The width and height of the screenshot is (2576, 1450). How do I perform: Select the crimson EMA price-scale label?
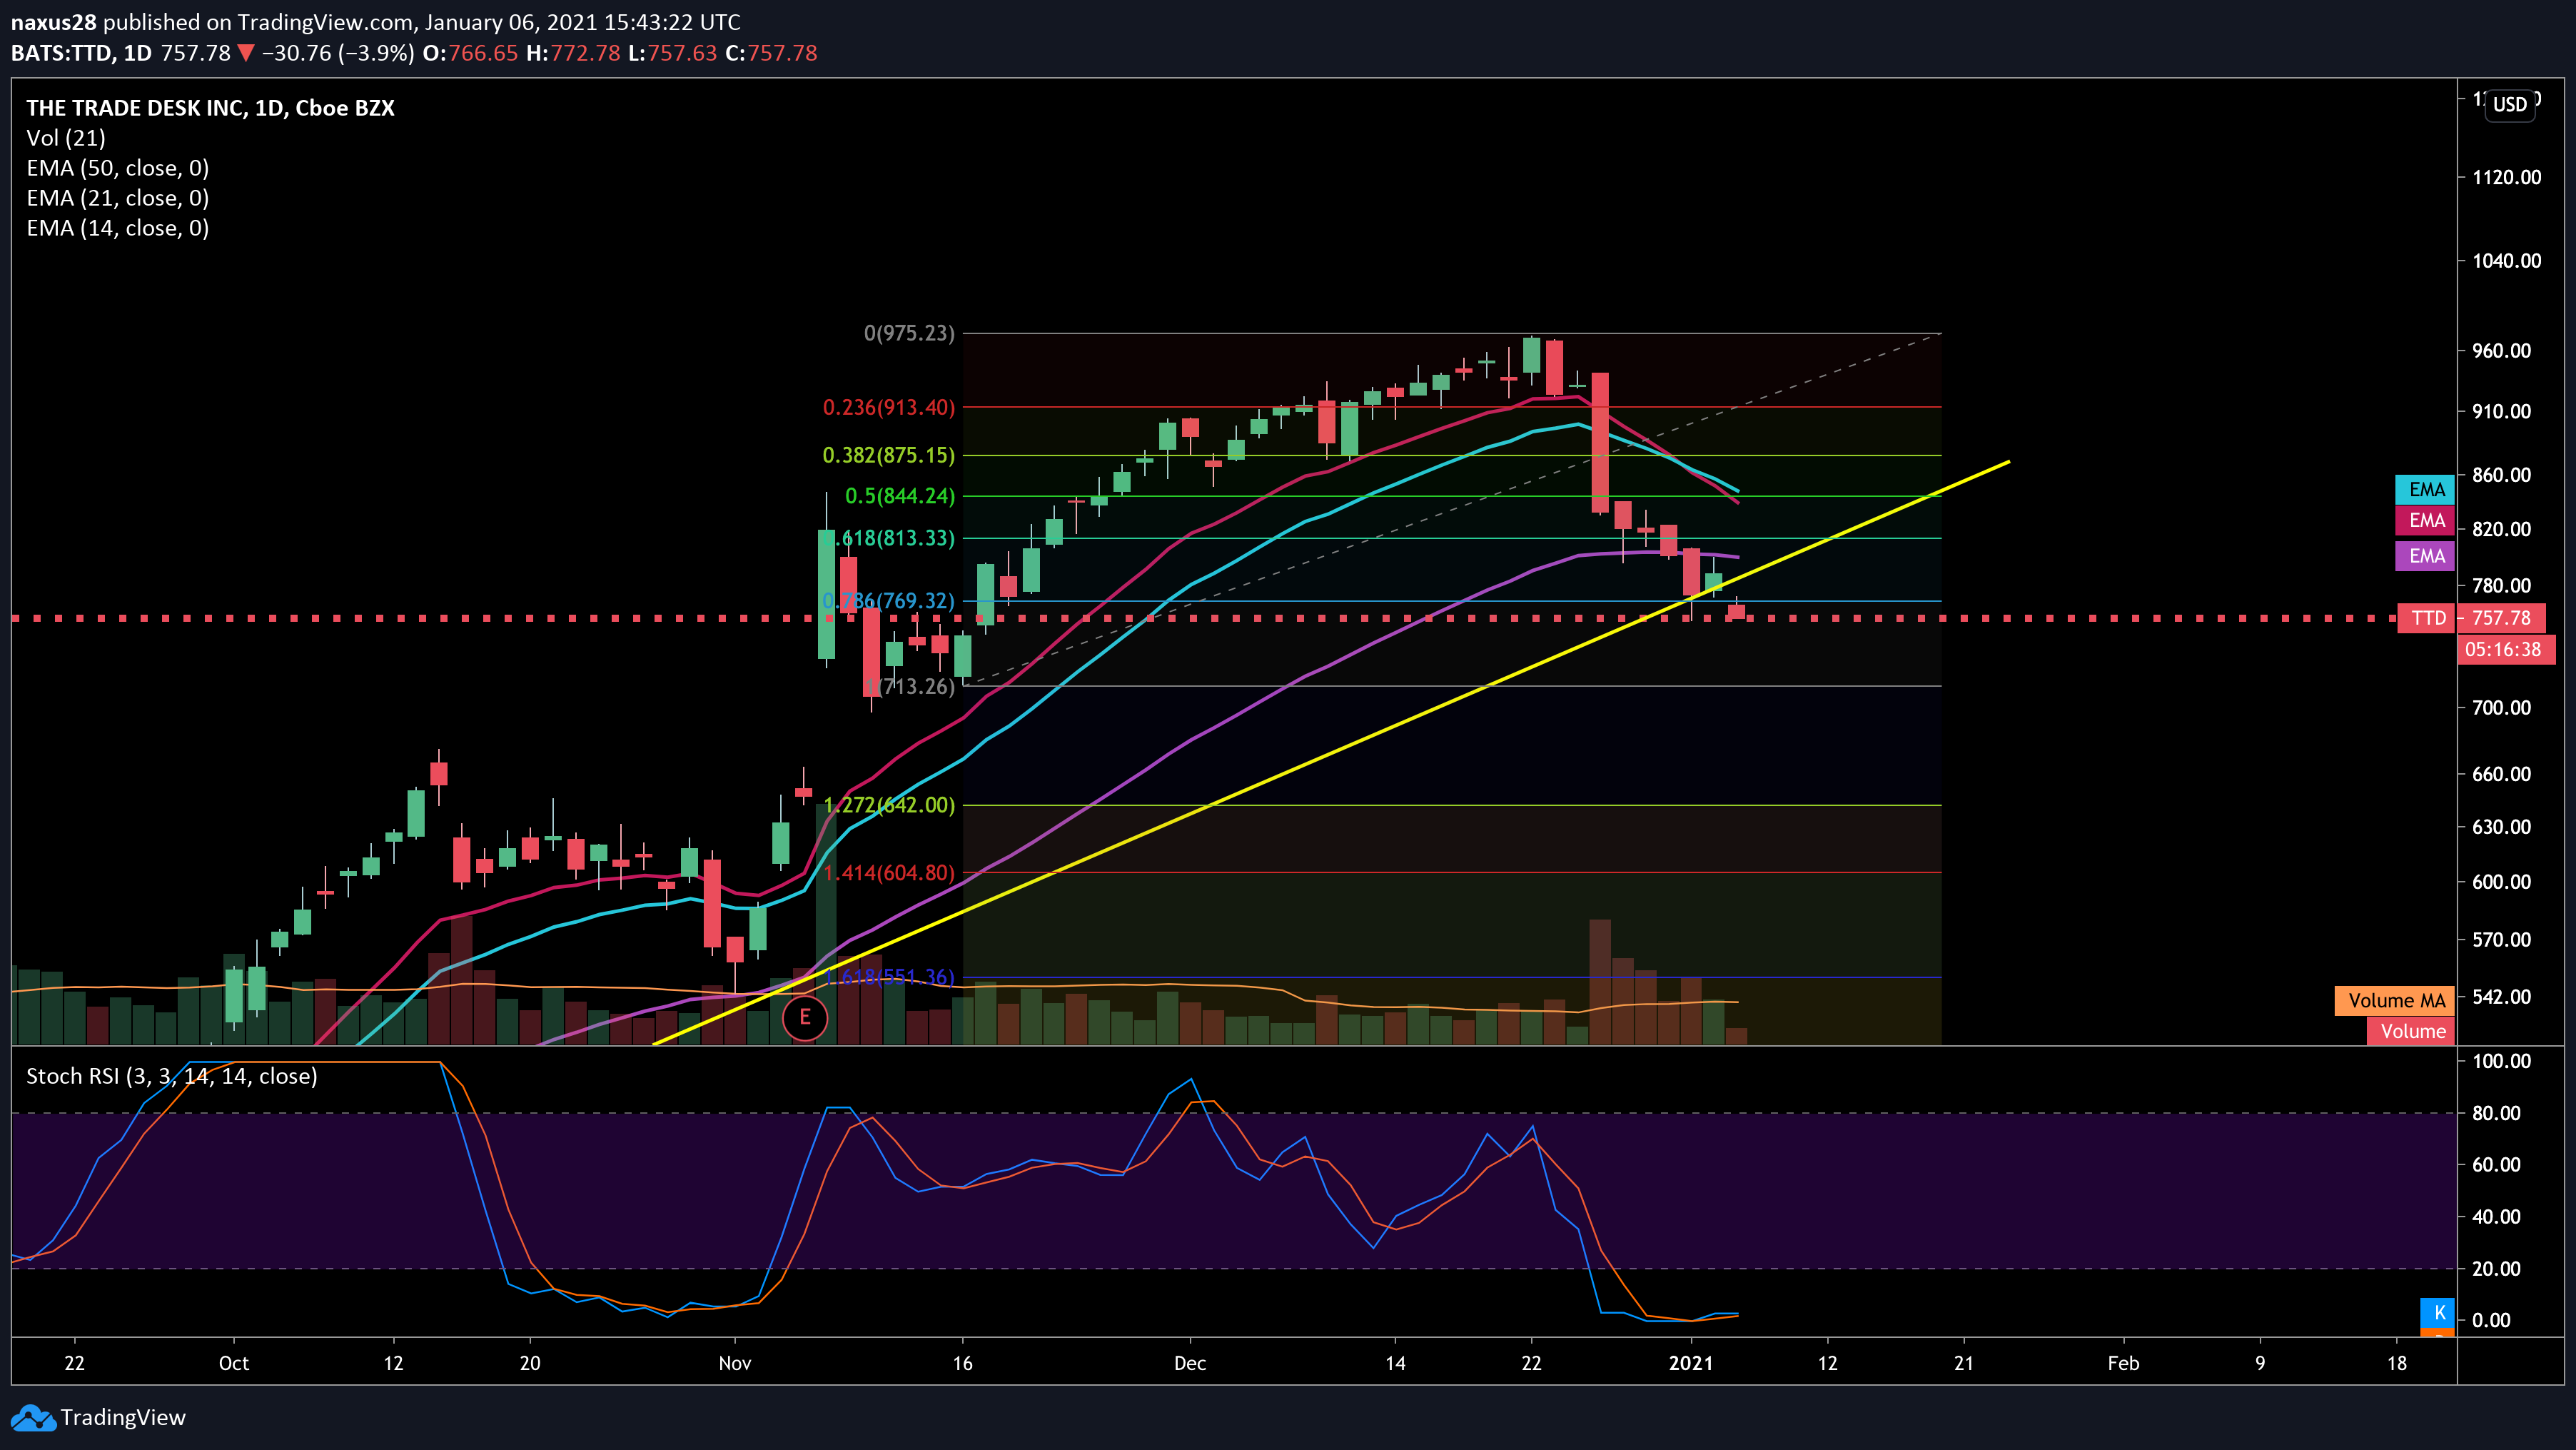click(x=2425, y=521)
